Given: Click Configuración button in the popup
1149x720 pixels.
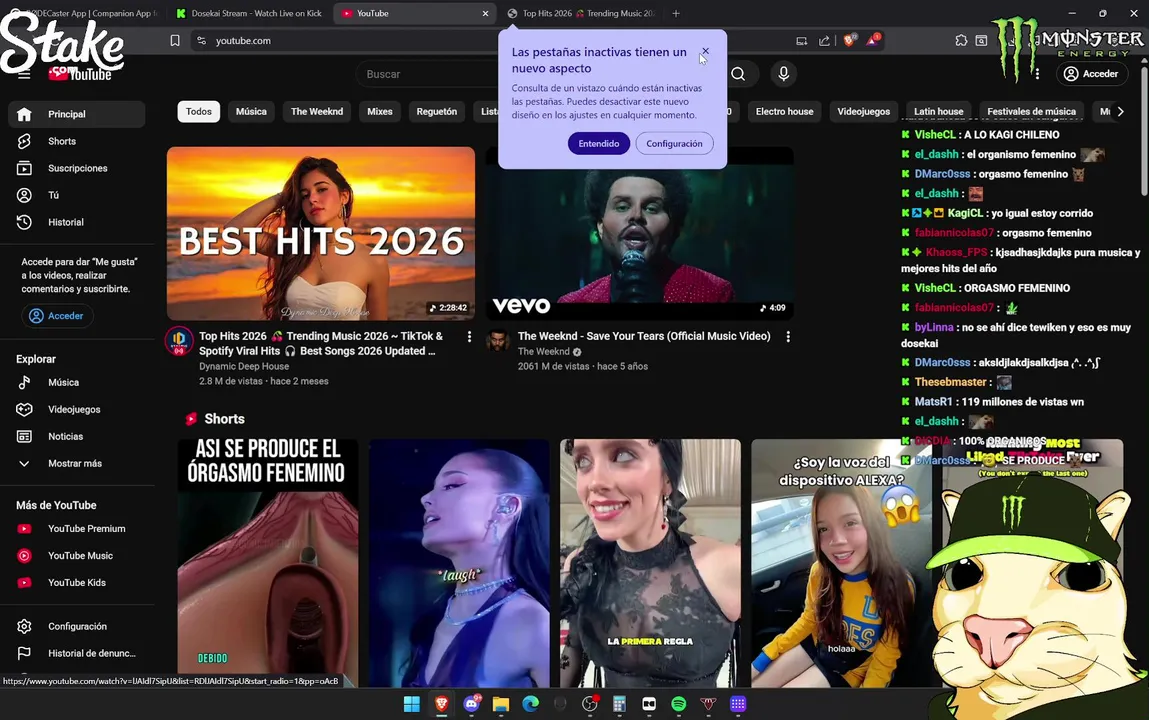Looking at the screenshot, I should (x=674, y=144).
